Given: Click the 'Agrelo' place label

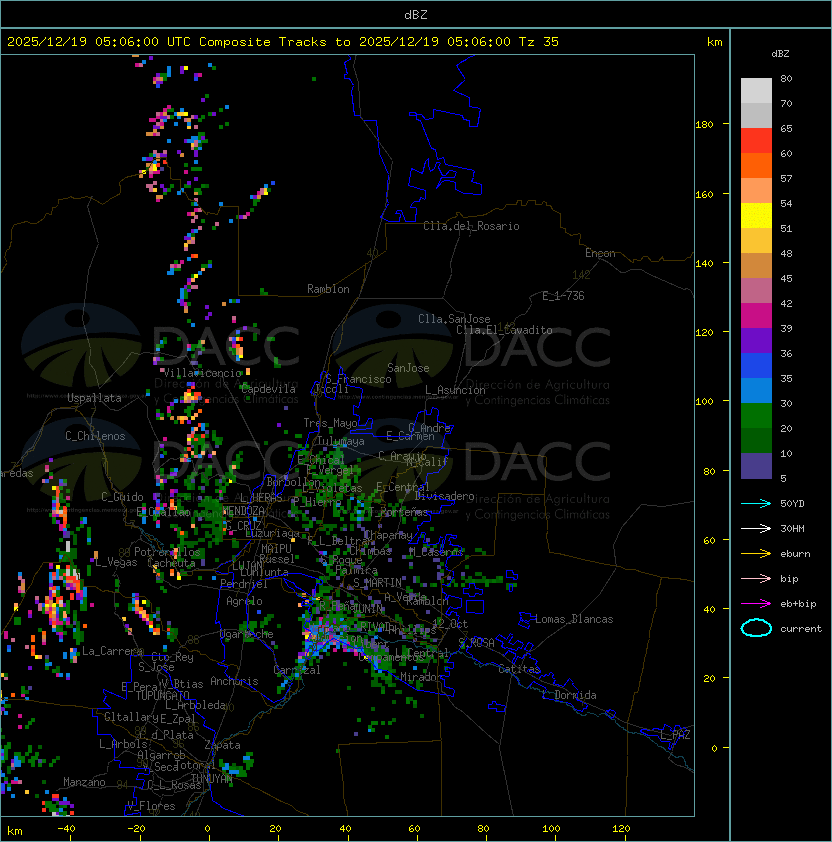Looking at the screenshot, I should click(244, 601).
